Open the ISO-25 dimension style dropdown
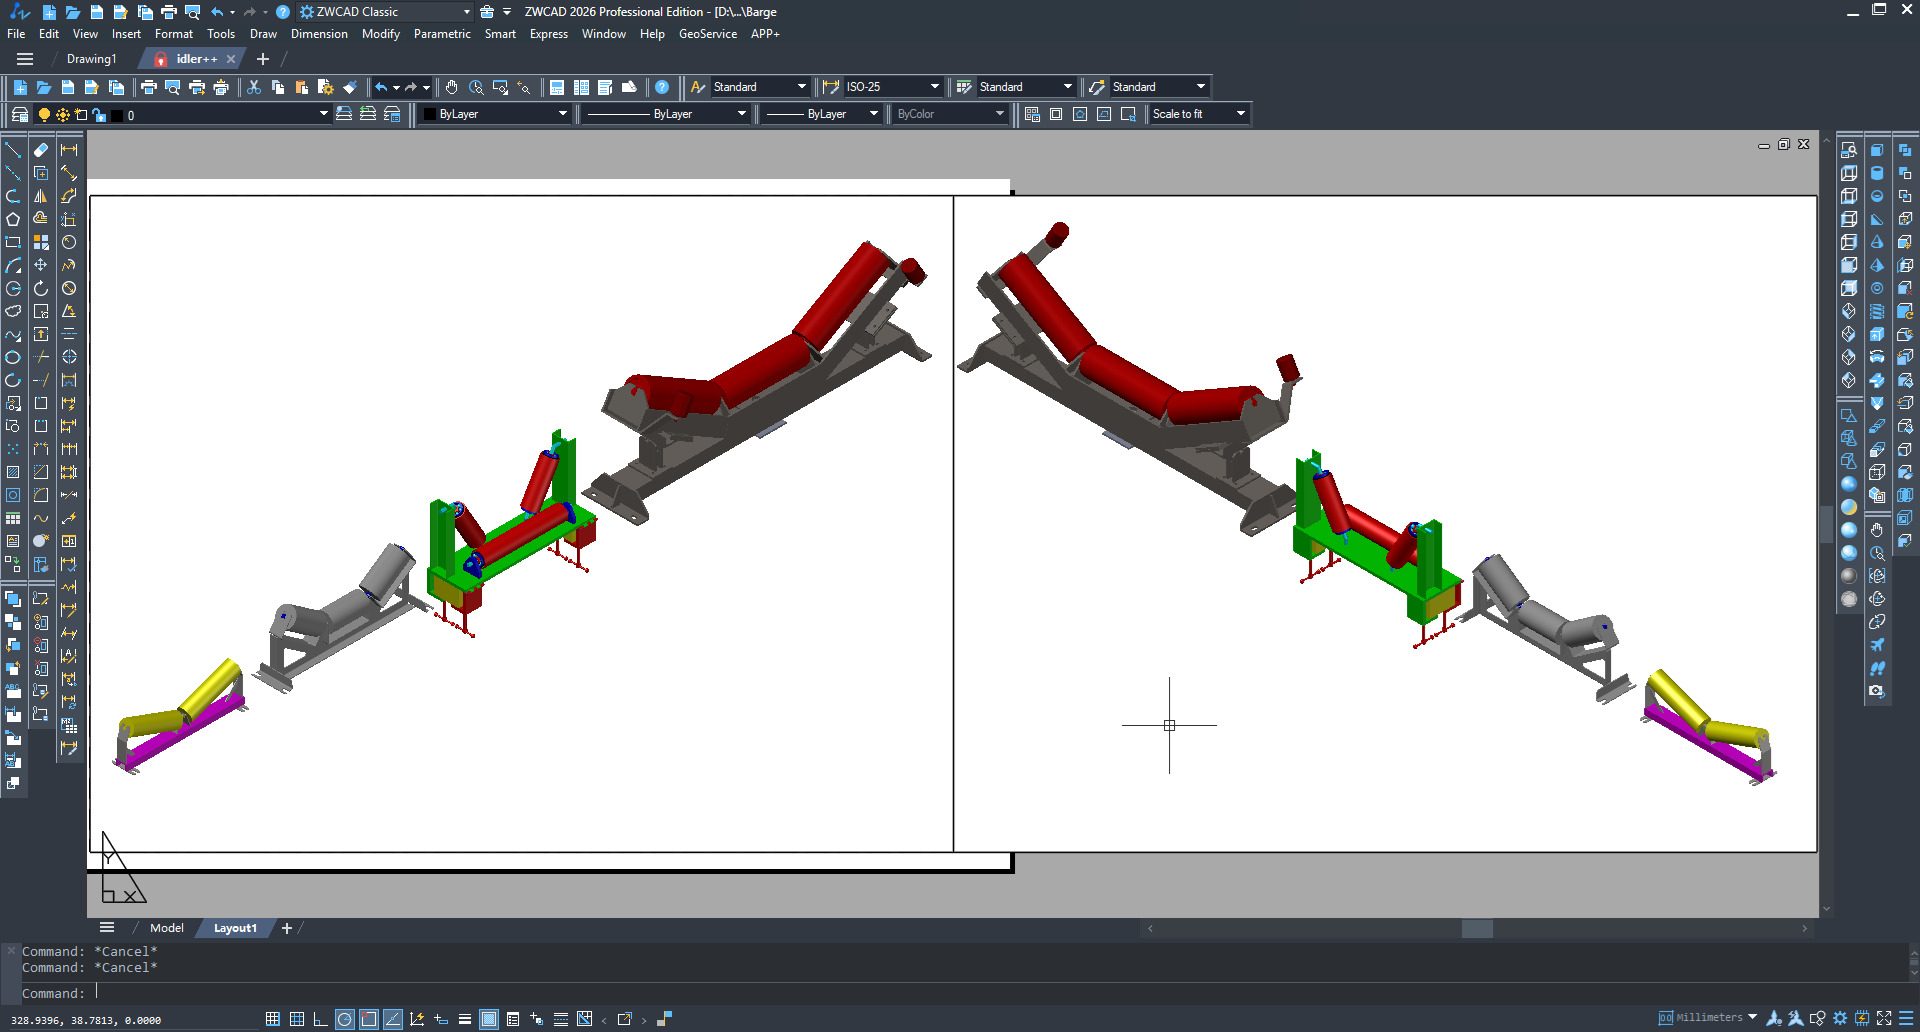 pos(934,87)
